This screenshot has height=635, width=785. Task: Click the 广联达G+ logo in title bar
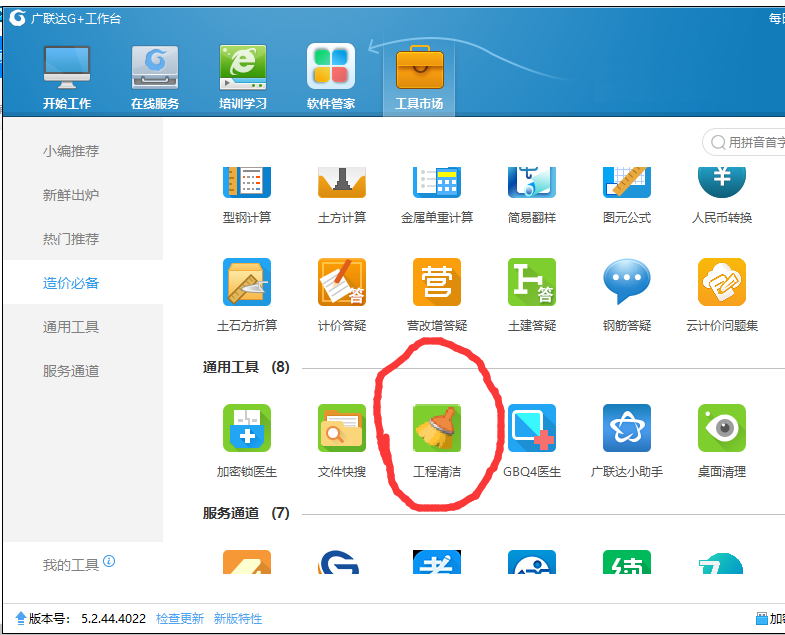18,19
